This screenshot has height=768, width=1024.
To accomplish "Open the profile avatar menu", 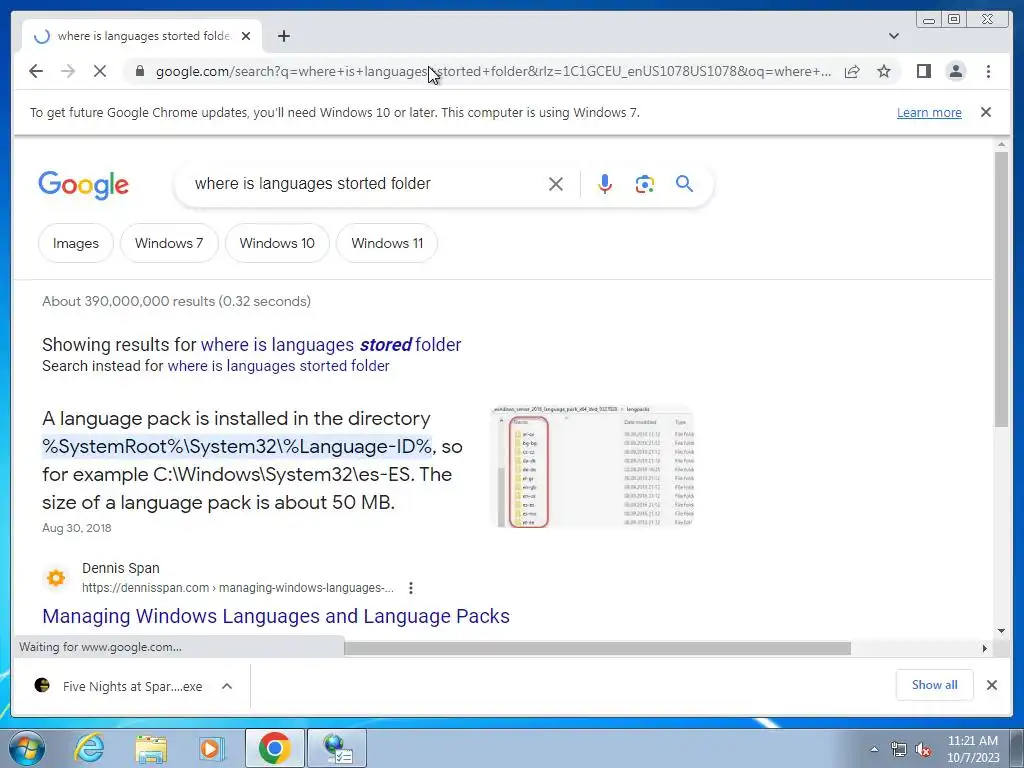I will (955, 71).
